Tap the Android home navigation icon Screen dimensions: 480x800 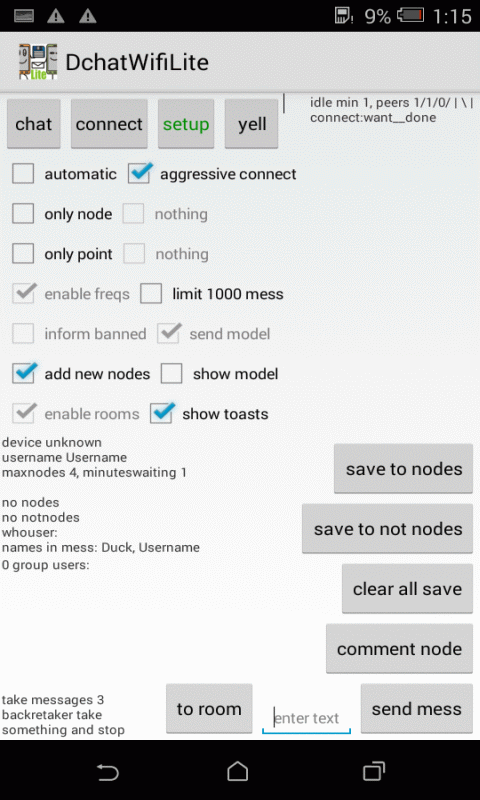coord(238,771)
